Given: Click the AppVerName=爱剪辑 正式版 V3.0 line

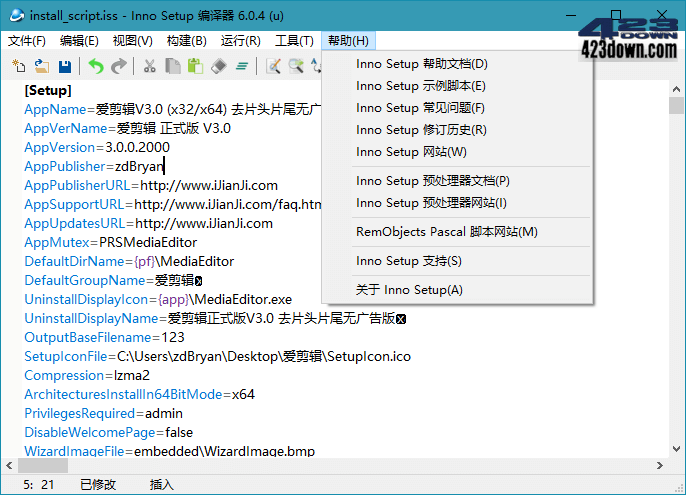Looking at the screenshot, I should point(127,128).
